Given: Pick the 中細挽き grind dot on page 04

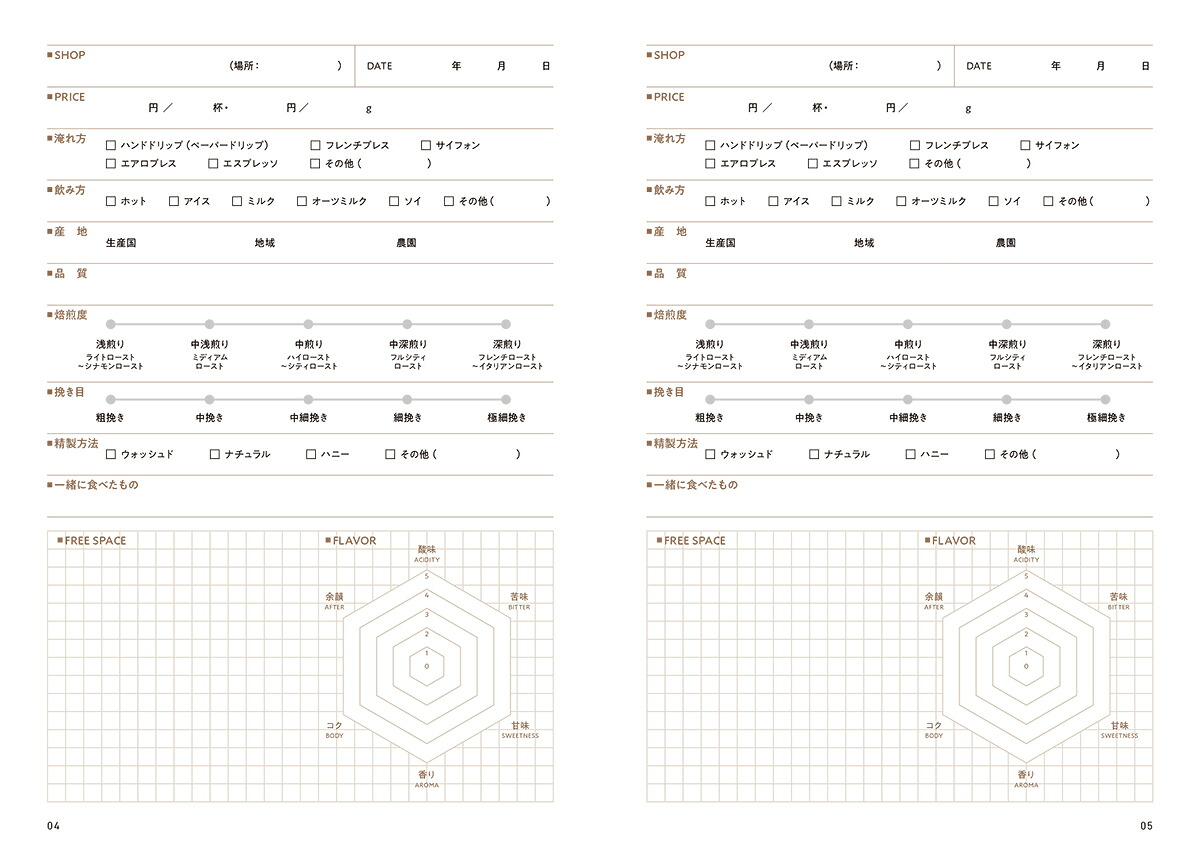Looking at the screenshot, I should [308, 399].
